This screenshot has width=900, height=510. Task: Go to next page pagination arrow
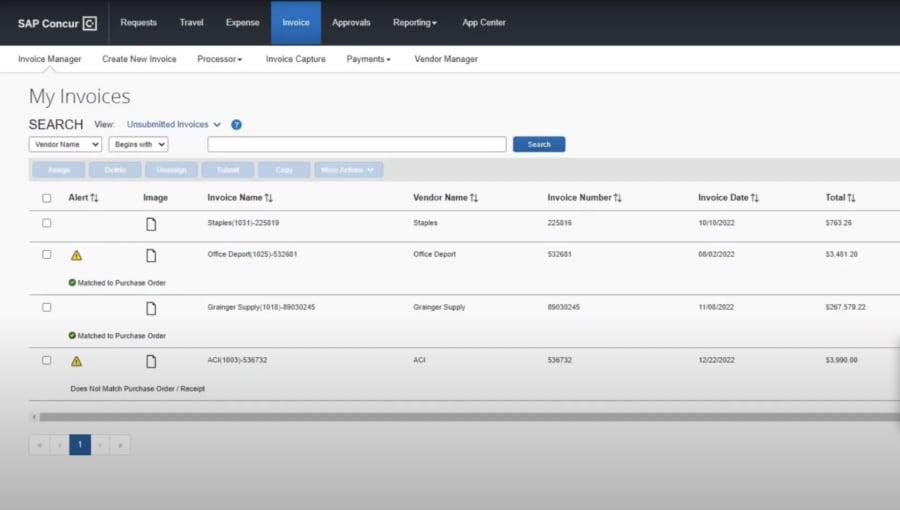pyautogui.click(x=100, y=445)
